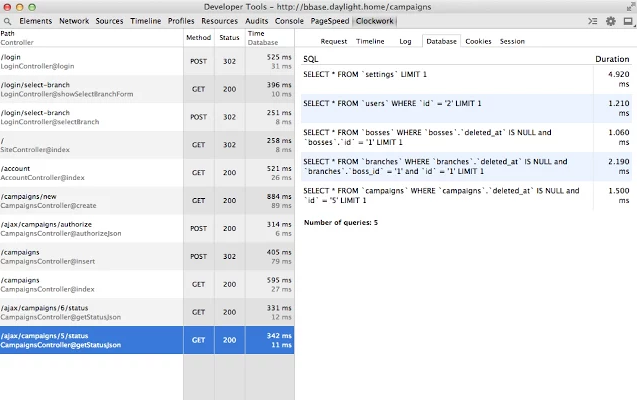Click the bosses SELECT query
The width and height of the screenshot is (637, 400).
[x=427, y=137]
